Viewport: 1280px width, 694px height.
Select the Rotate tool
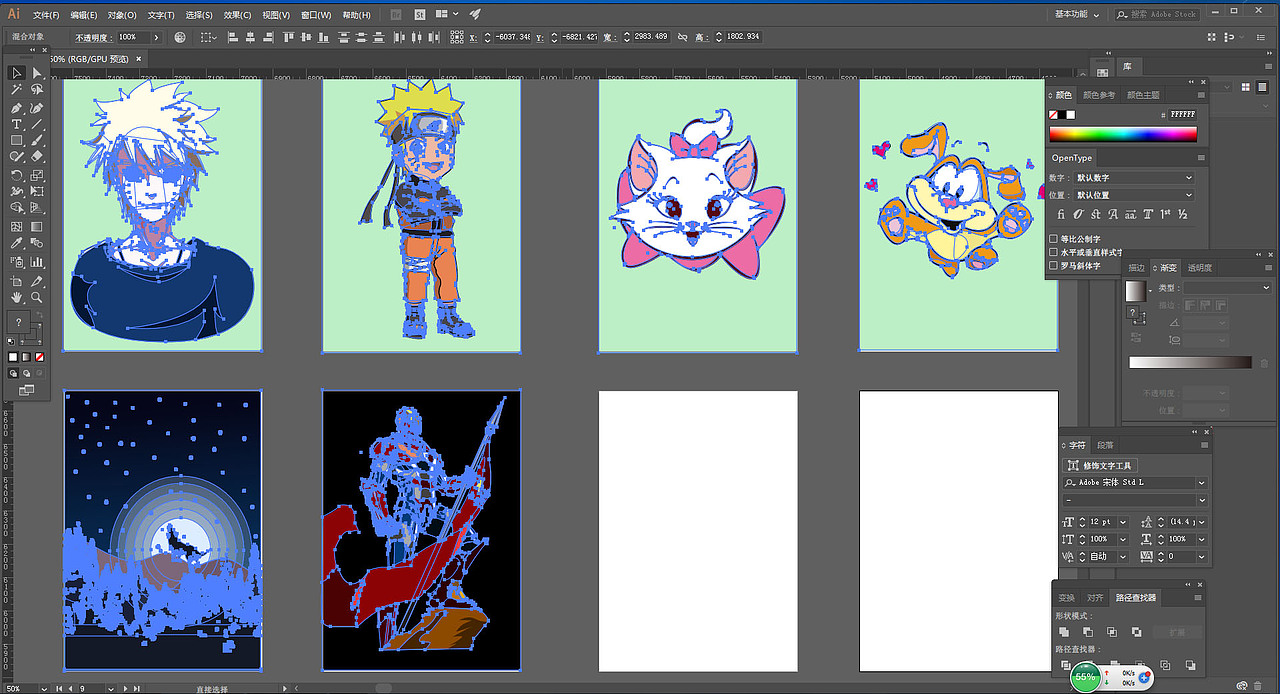(16, 175)
